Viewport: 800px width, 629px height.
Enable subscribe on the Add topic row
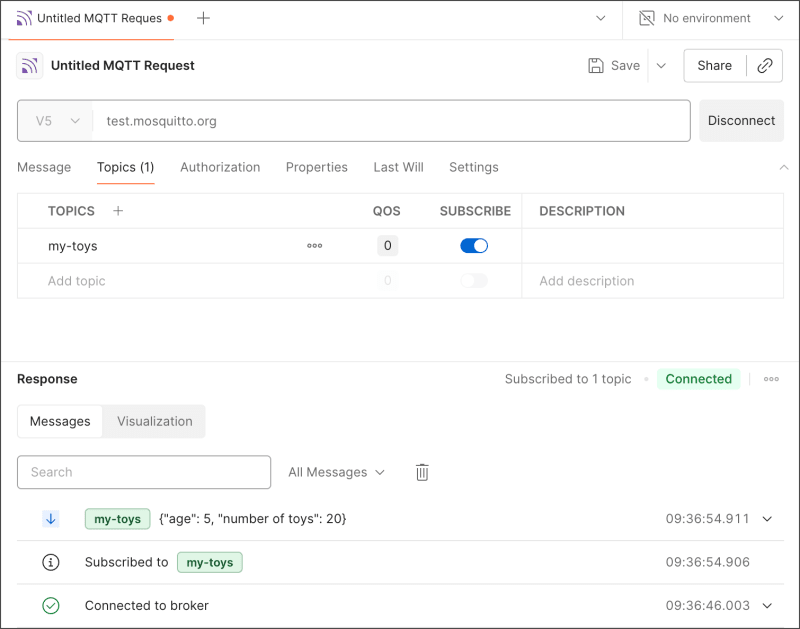473,281
